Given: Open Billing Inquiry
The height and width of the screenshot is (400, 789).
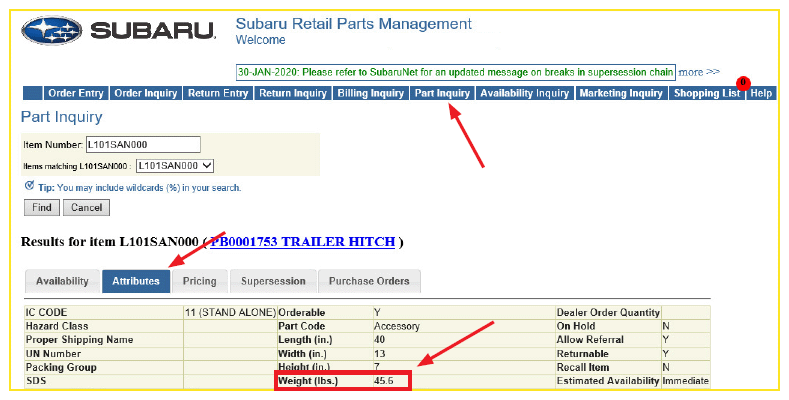Looking at the screenshot, I should tap(370, 93).
